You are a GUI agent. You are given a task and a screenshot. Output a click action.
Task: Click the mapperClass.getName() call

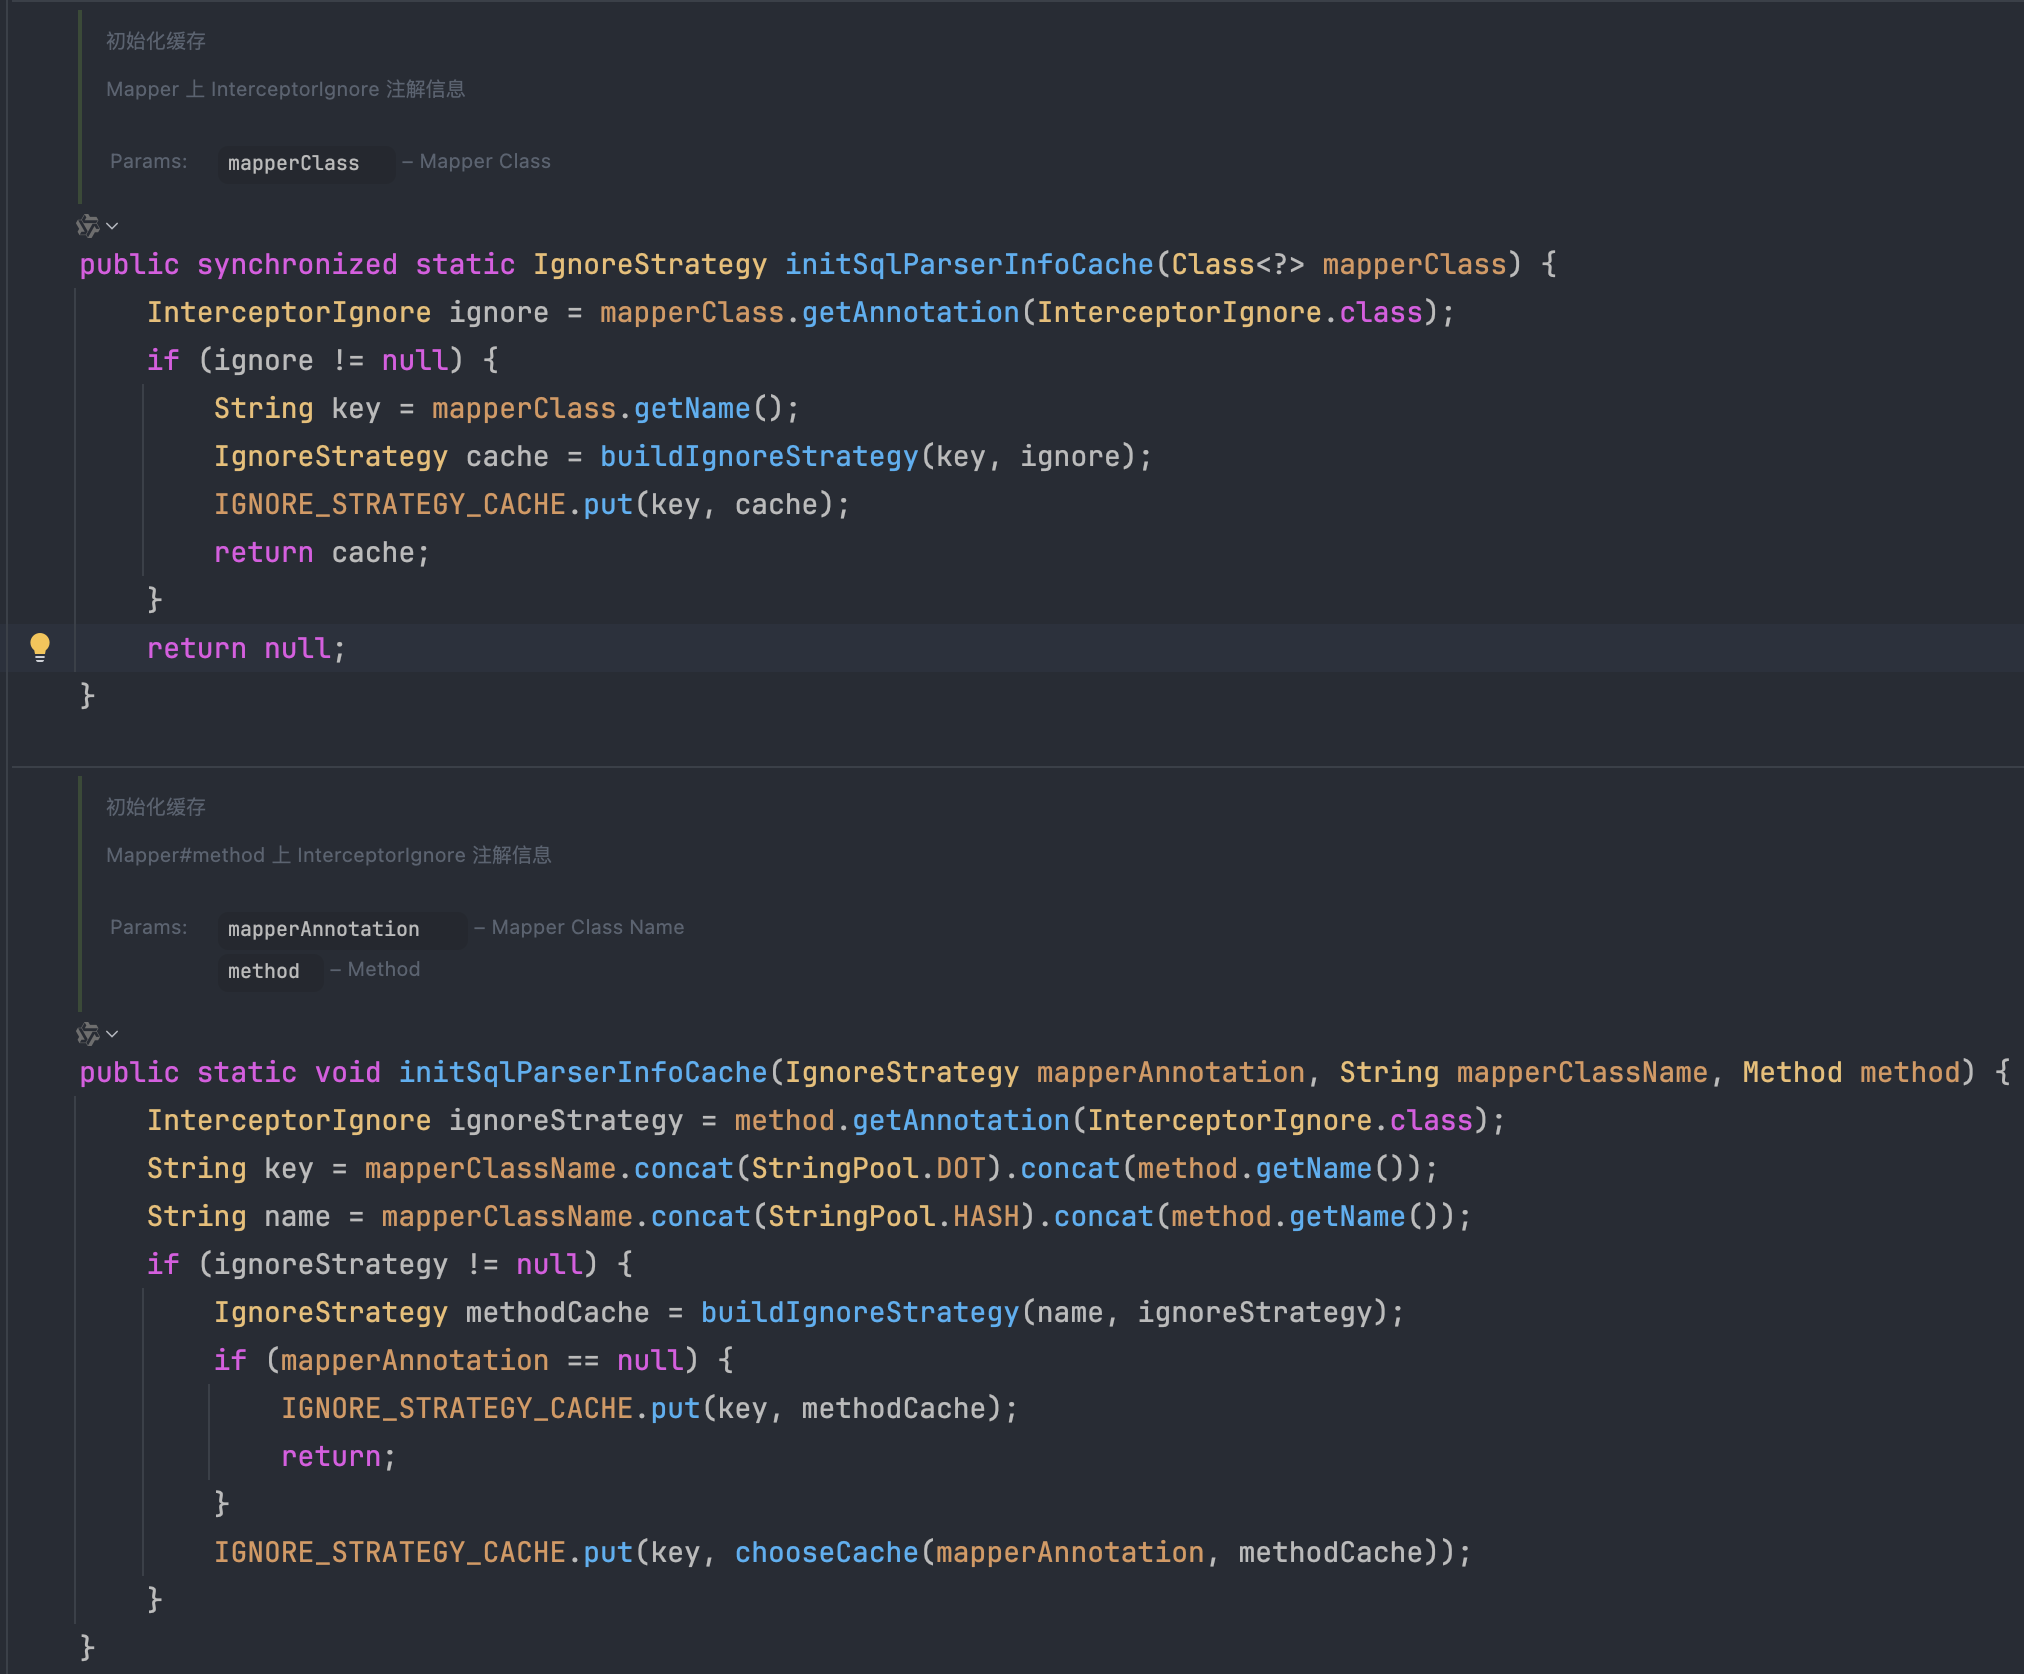pos(691,409)
